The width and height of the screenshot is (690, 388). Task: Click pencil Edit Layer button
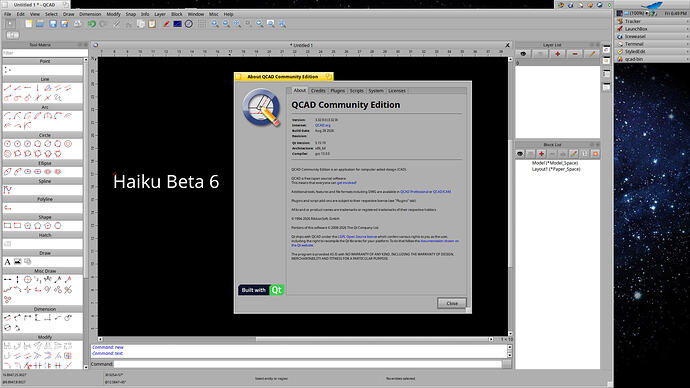tap(592, 54)
